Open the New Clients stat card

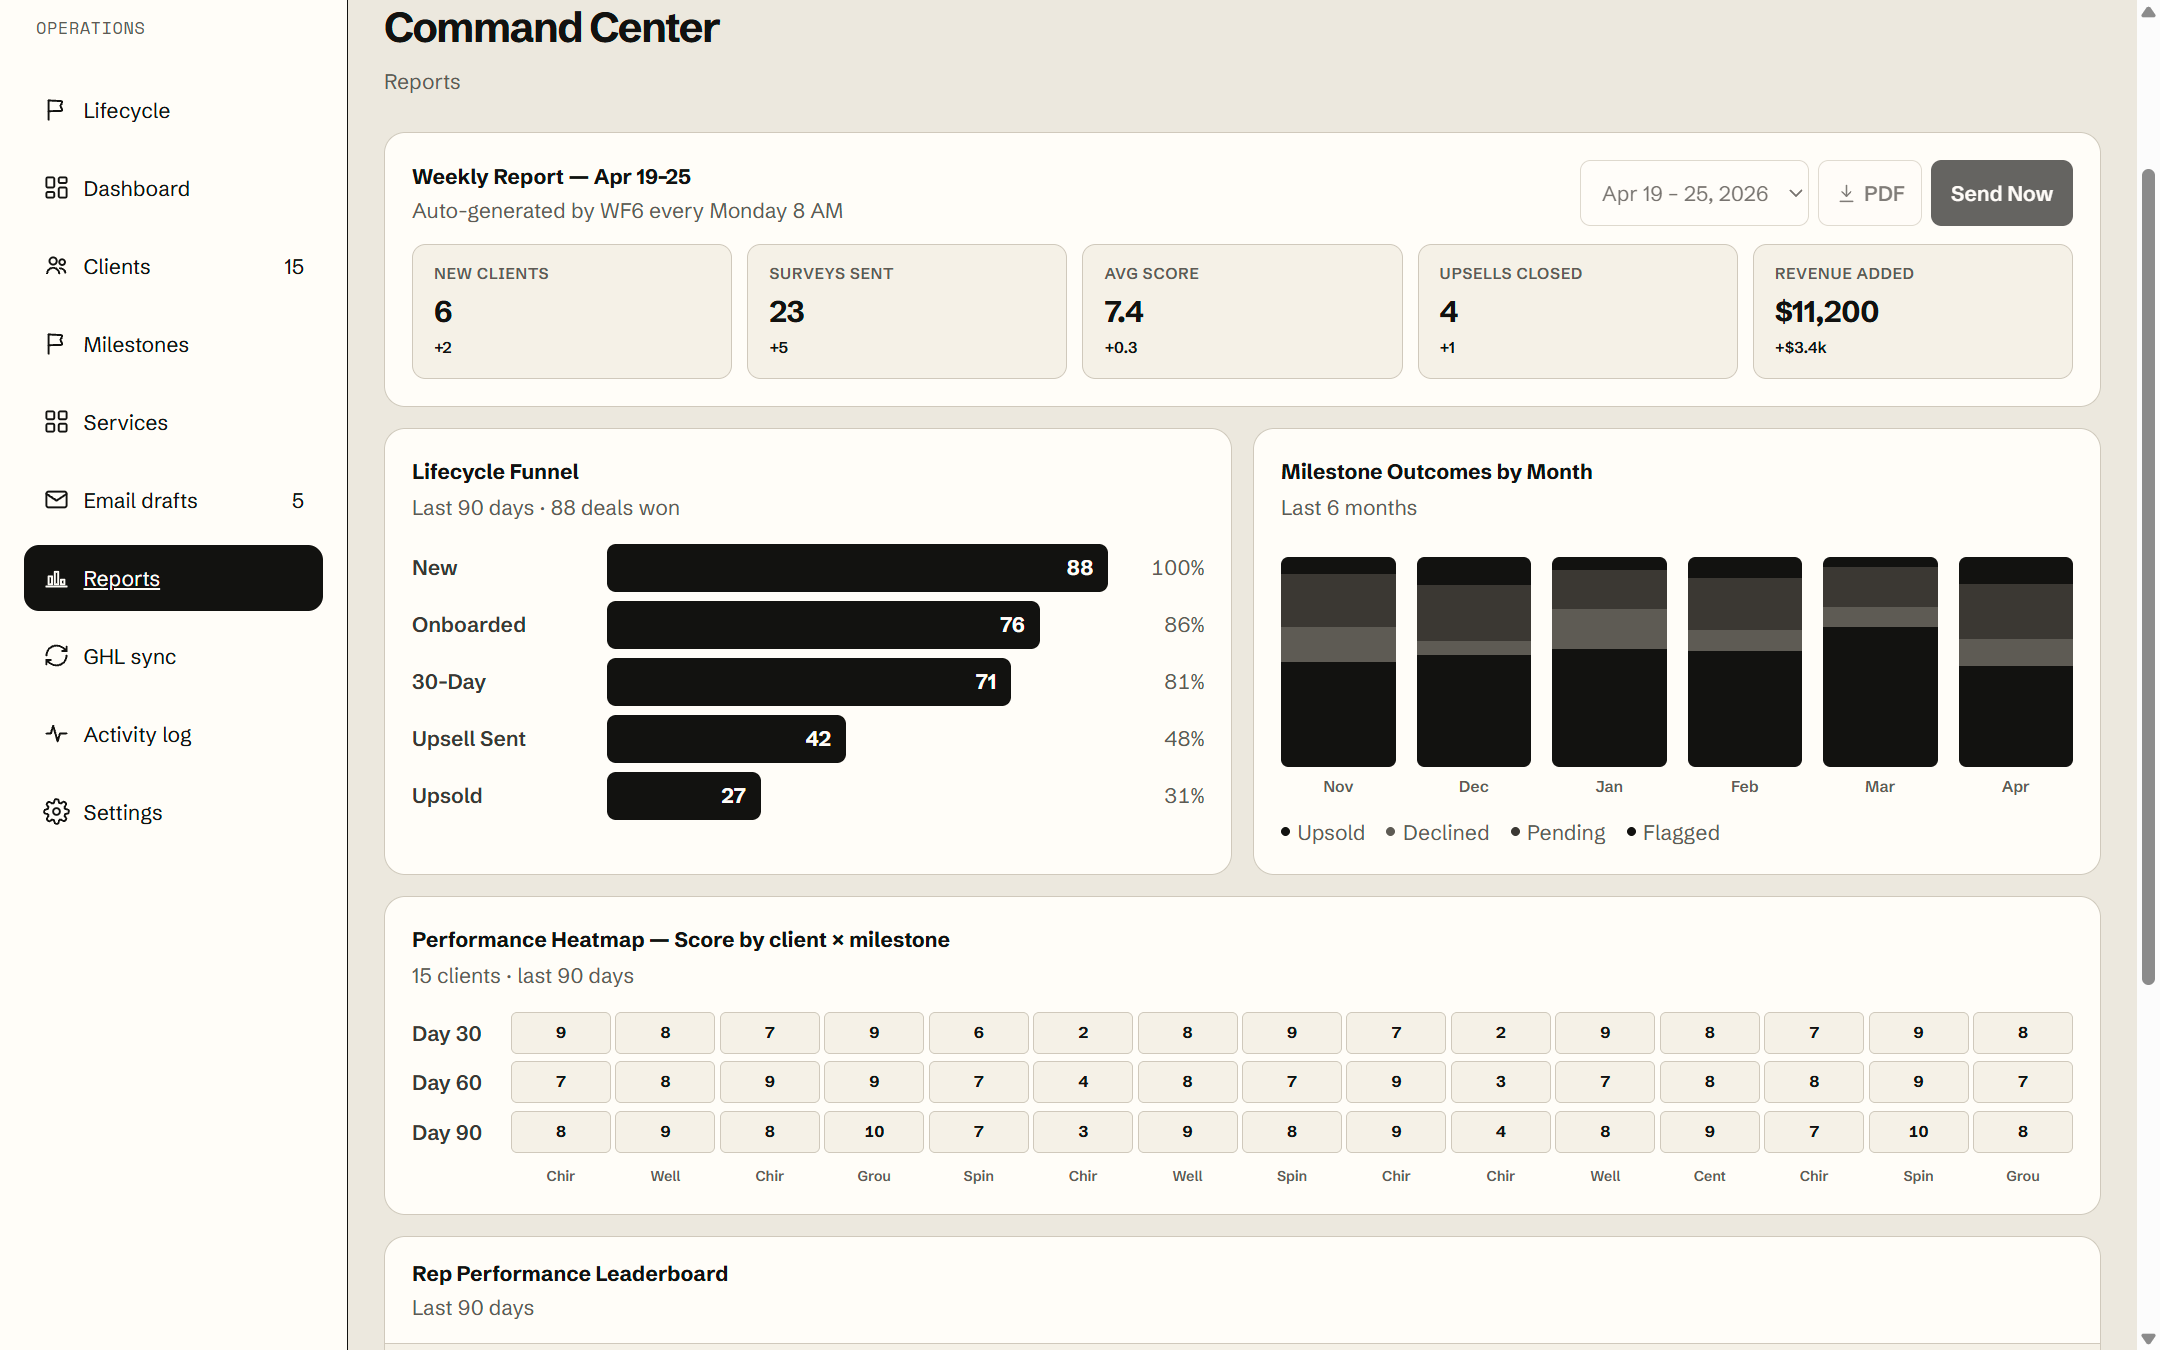(x=572, y=311)
